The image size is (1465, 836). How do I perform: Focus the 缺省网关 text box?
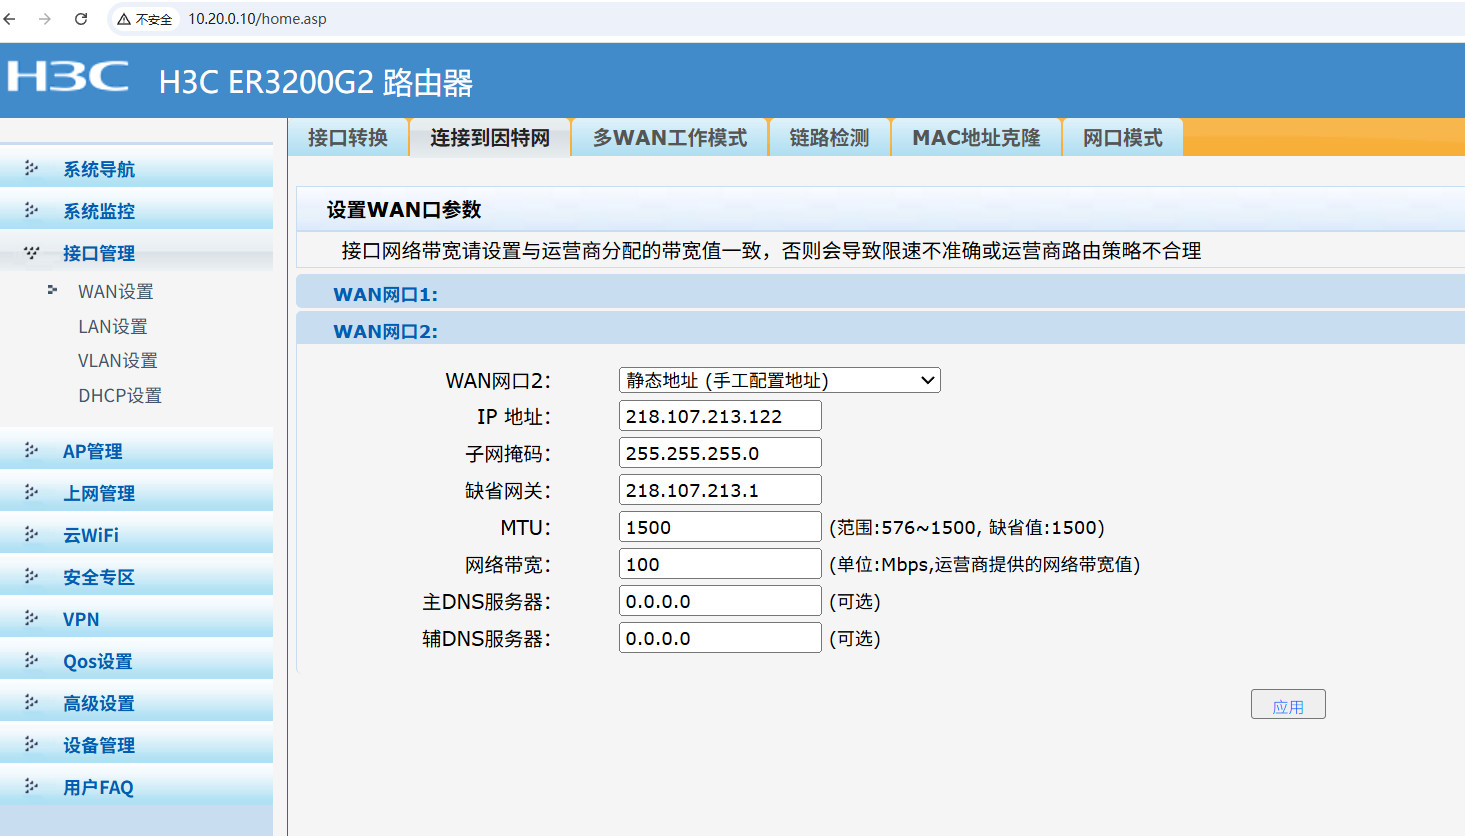[x=719, y=490]
